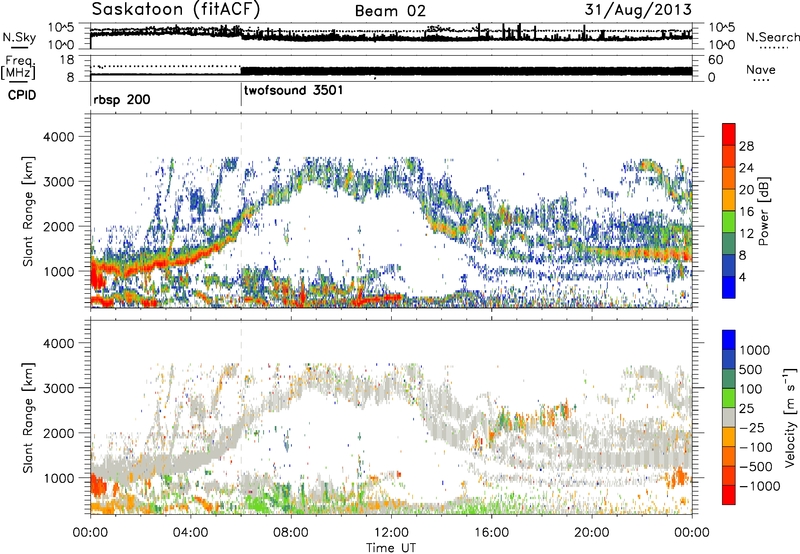The width and height of the screenshot is (800, 554).
Task: Click the 'Beam 02' label
Action: click(390, 11)
